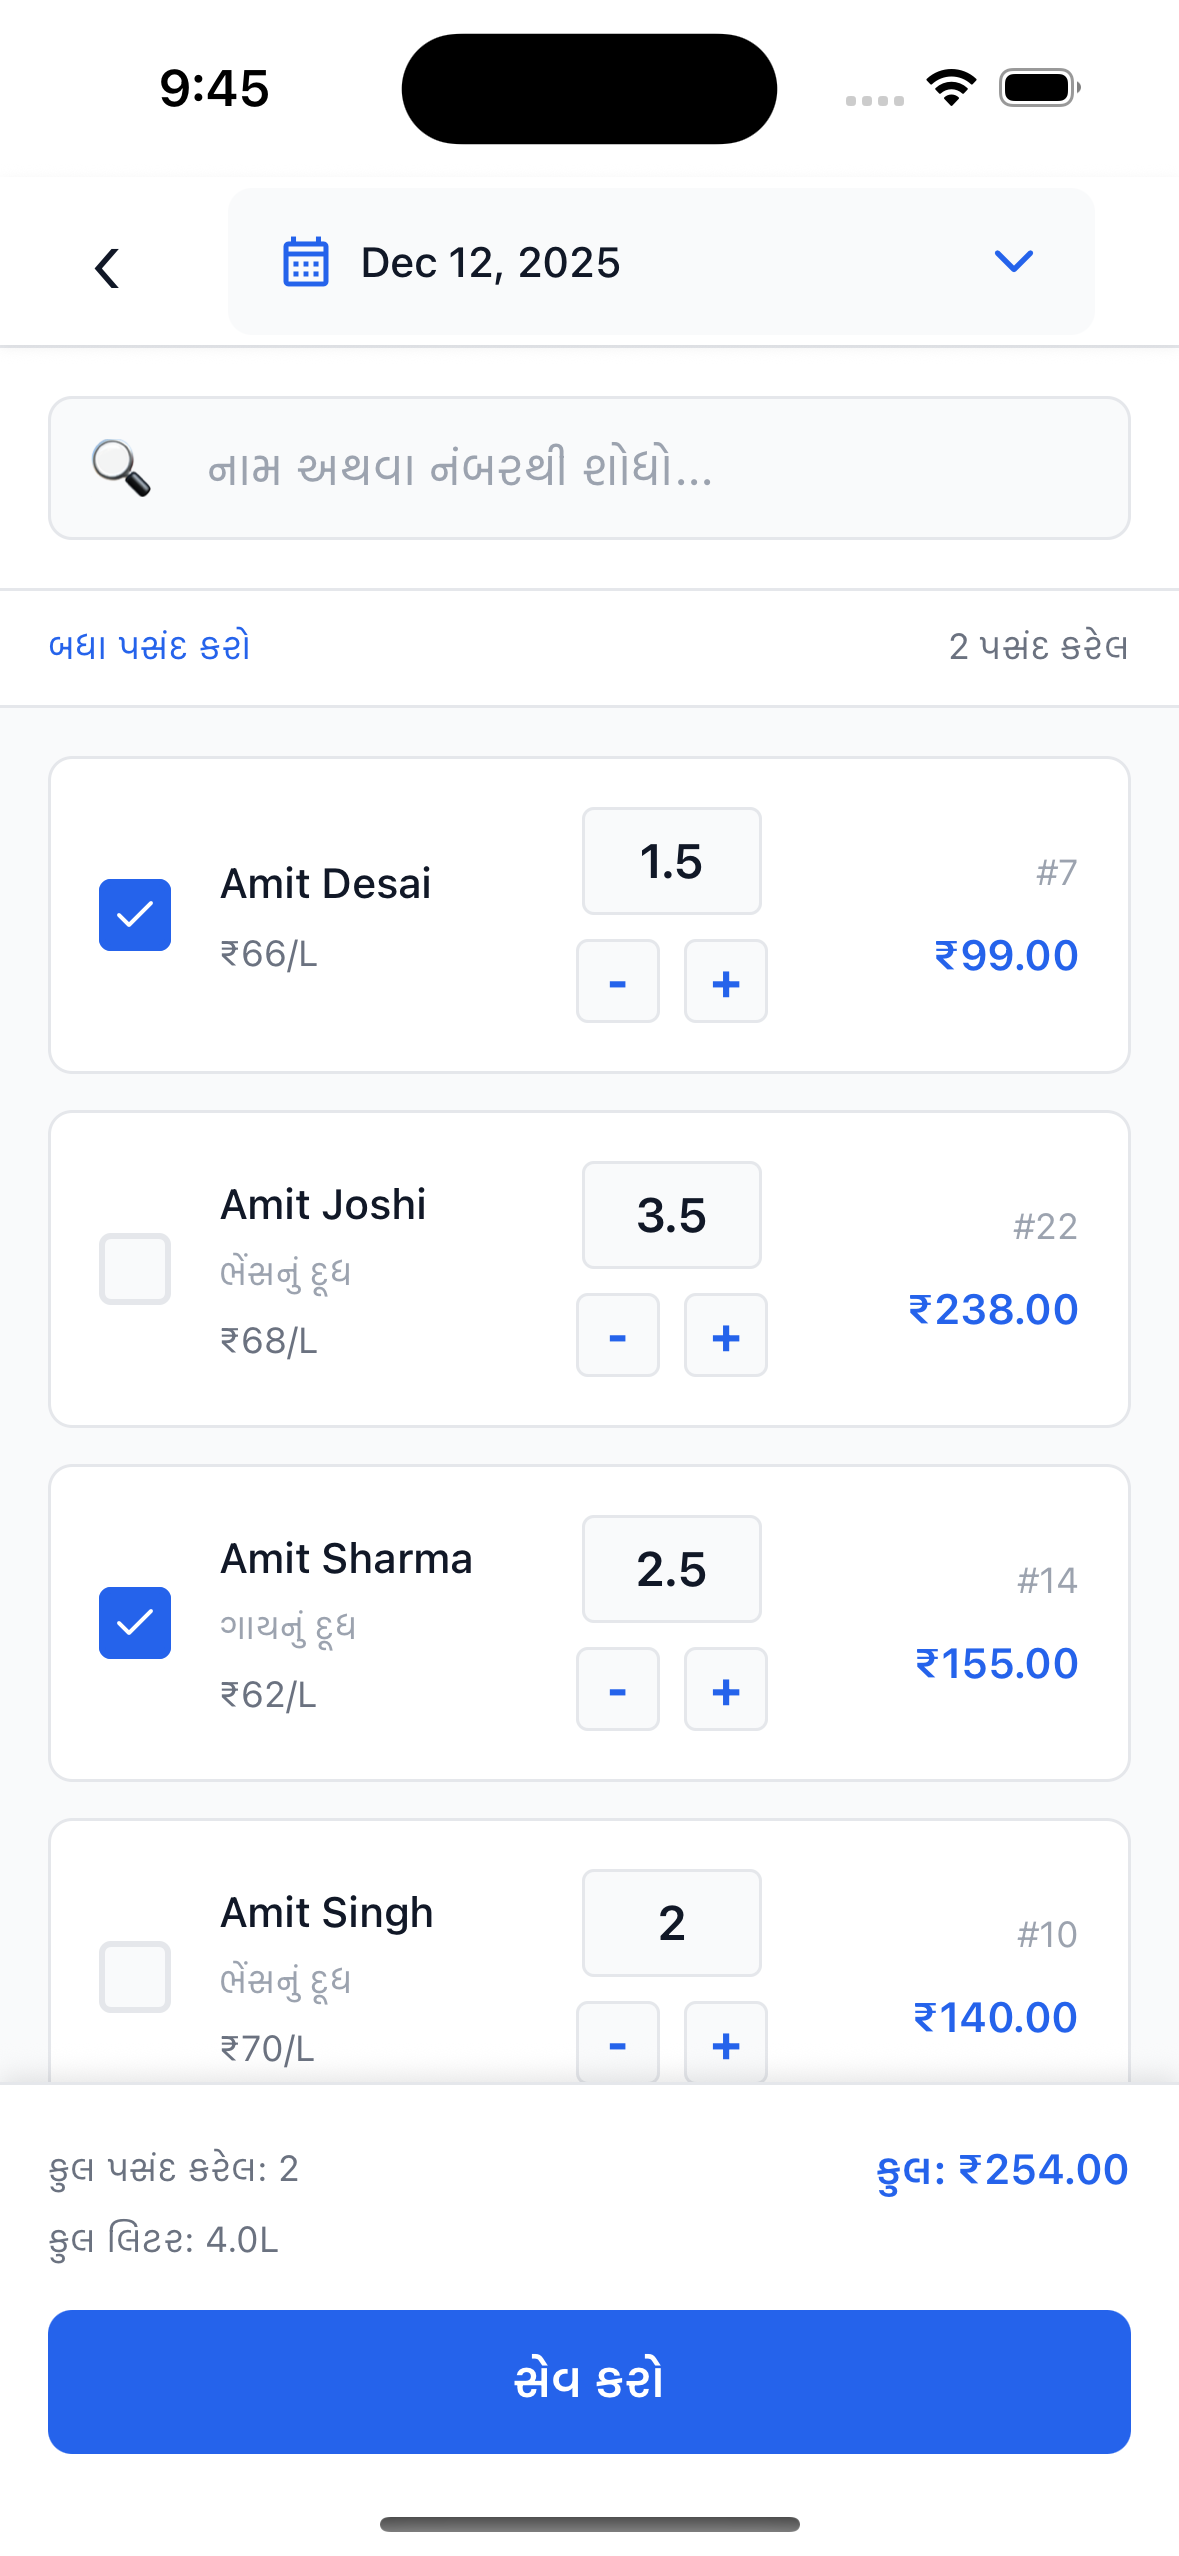The height and width of the screenshot is (2556, 1179).
Task: Decrease Amit Desai's quantity with minus
Action: [617, 982]
